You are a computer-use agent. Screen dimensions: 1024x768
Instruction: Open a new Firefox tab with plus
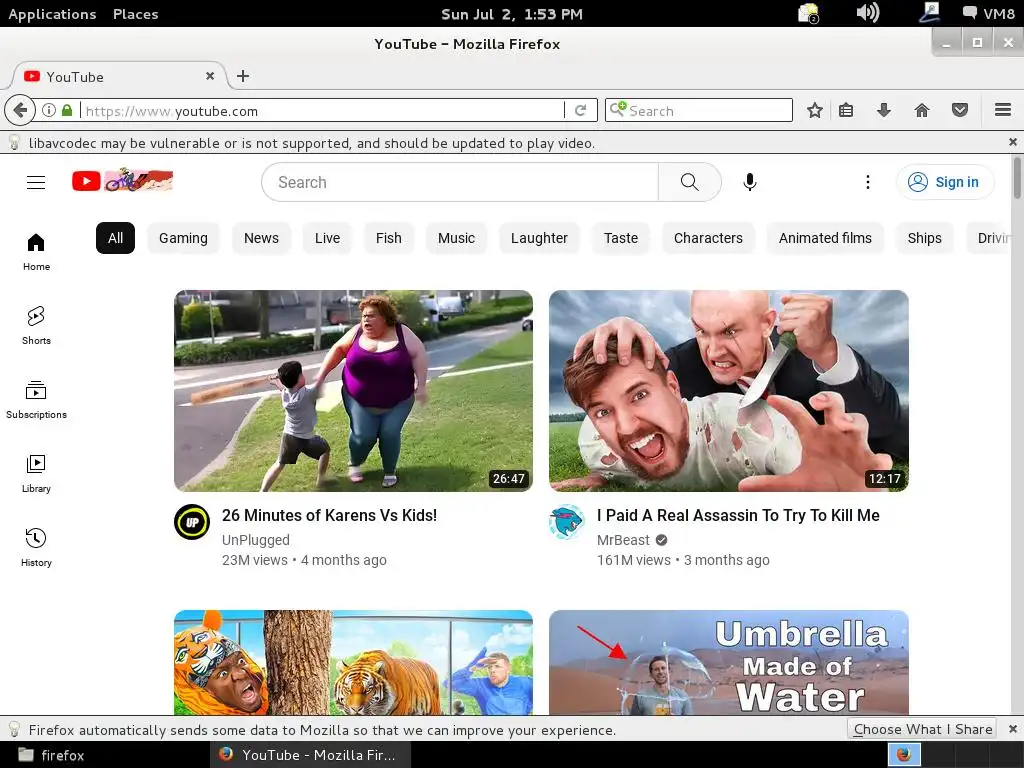click(243, 76)
